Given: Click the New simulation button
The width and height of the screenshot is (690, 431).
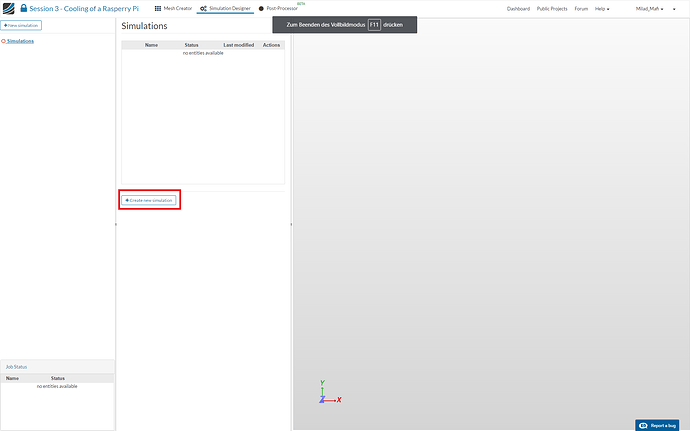Looking at the screenshot, I should [x=21, y=26].
